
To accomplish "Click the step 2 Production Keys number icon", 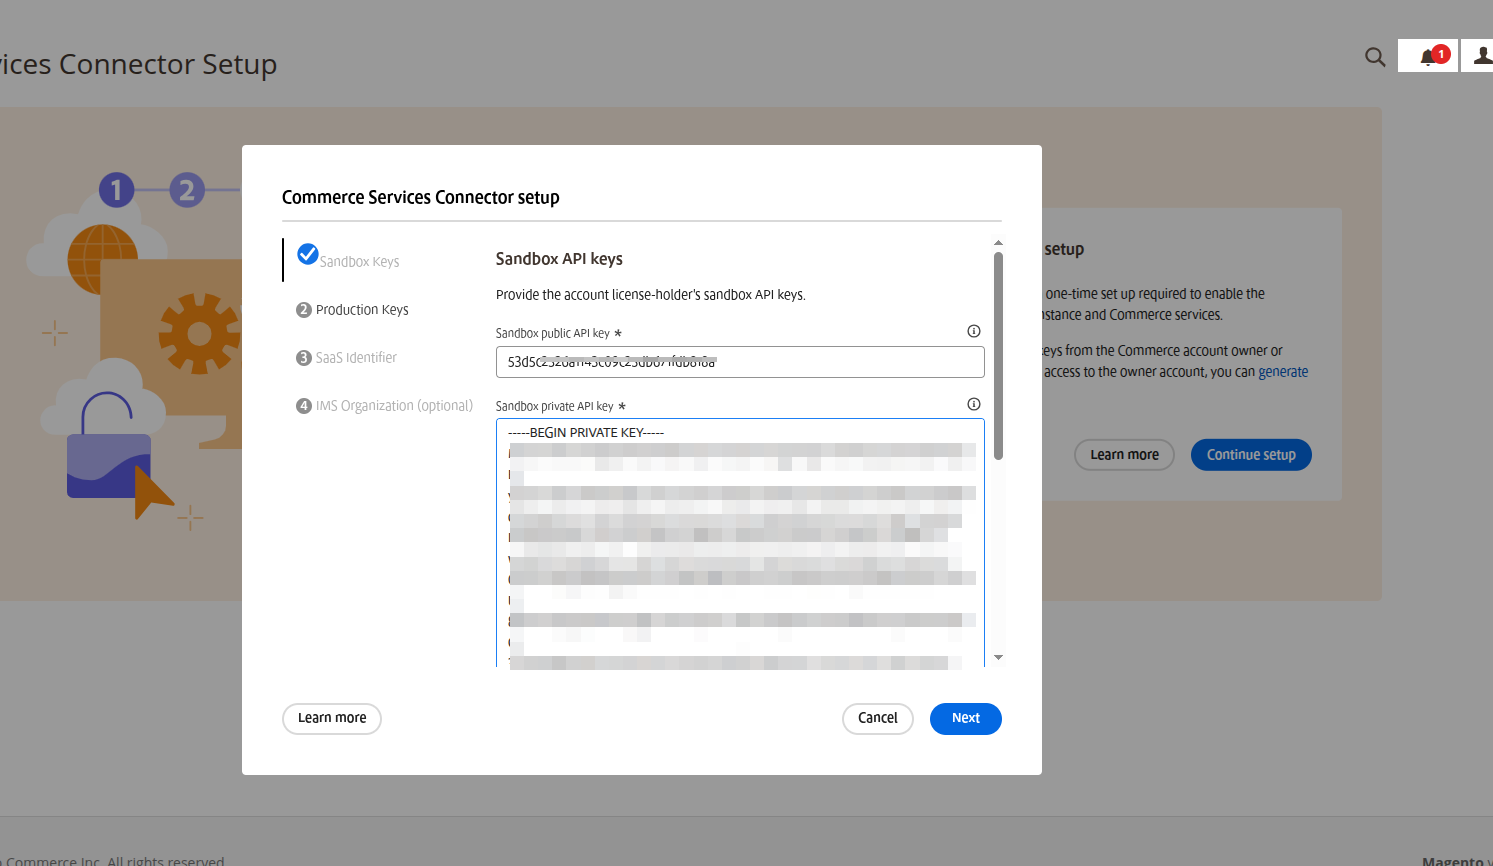I will click(304, 310).
